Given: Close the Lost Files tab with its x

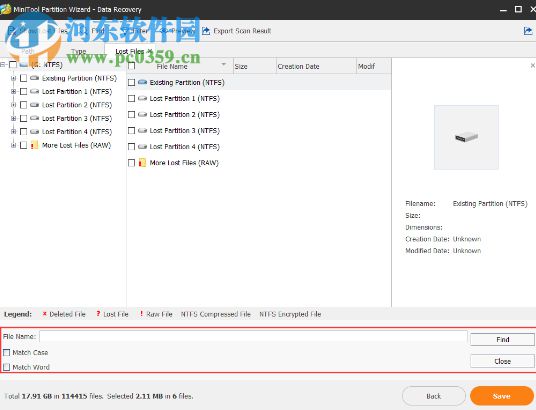Looking at the screenshot, I should click(x=150, y=52).
